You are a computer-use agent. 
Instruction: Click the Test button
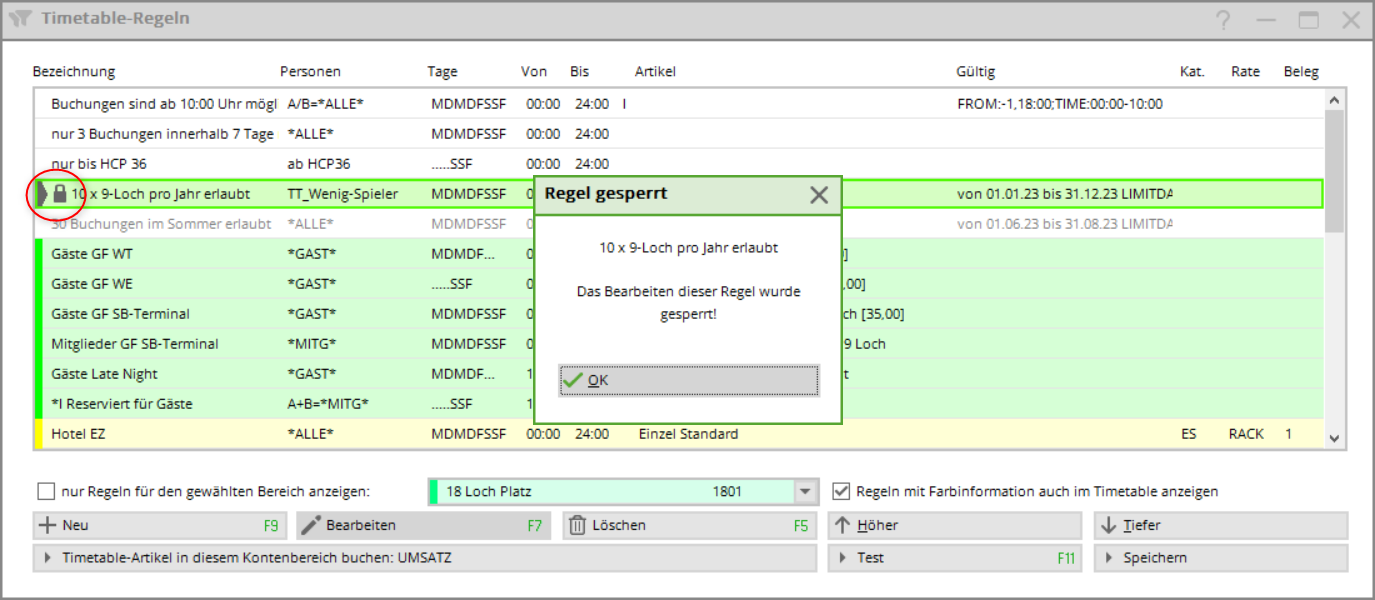tap(954, 558)
